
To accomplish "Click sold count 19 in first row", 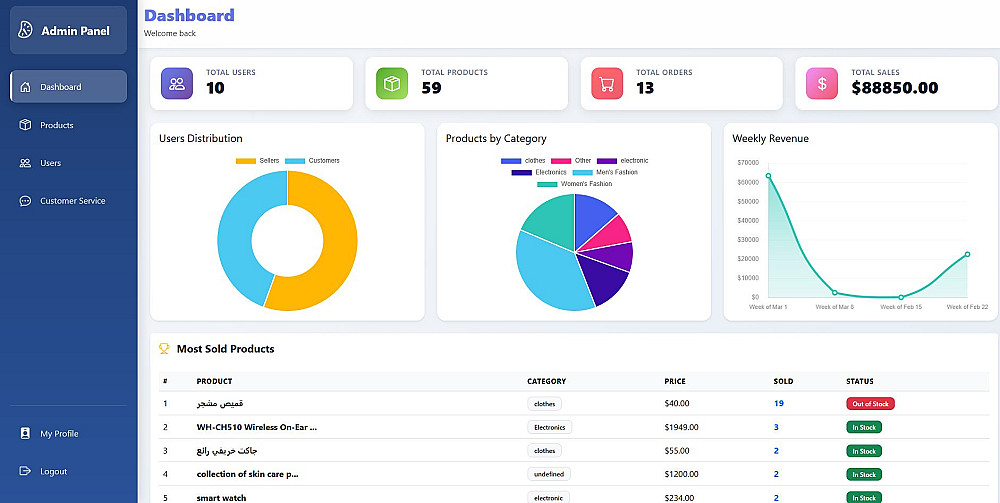I will point(779,404).
